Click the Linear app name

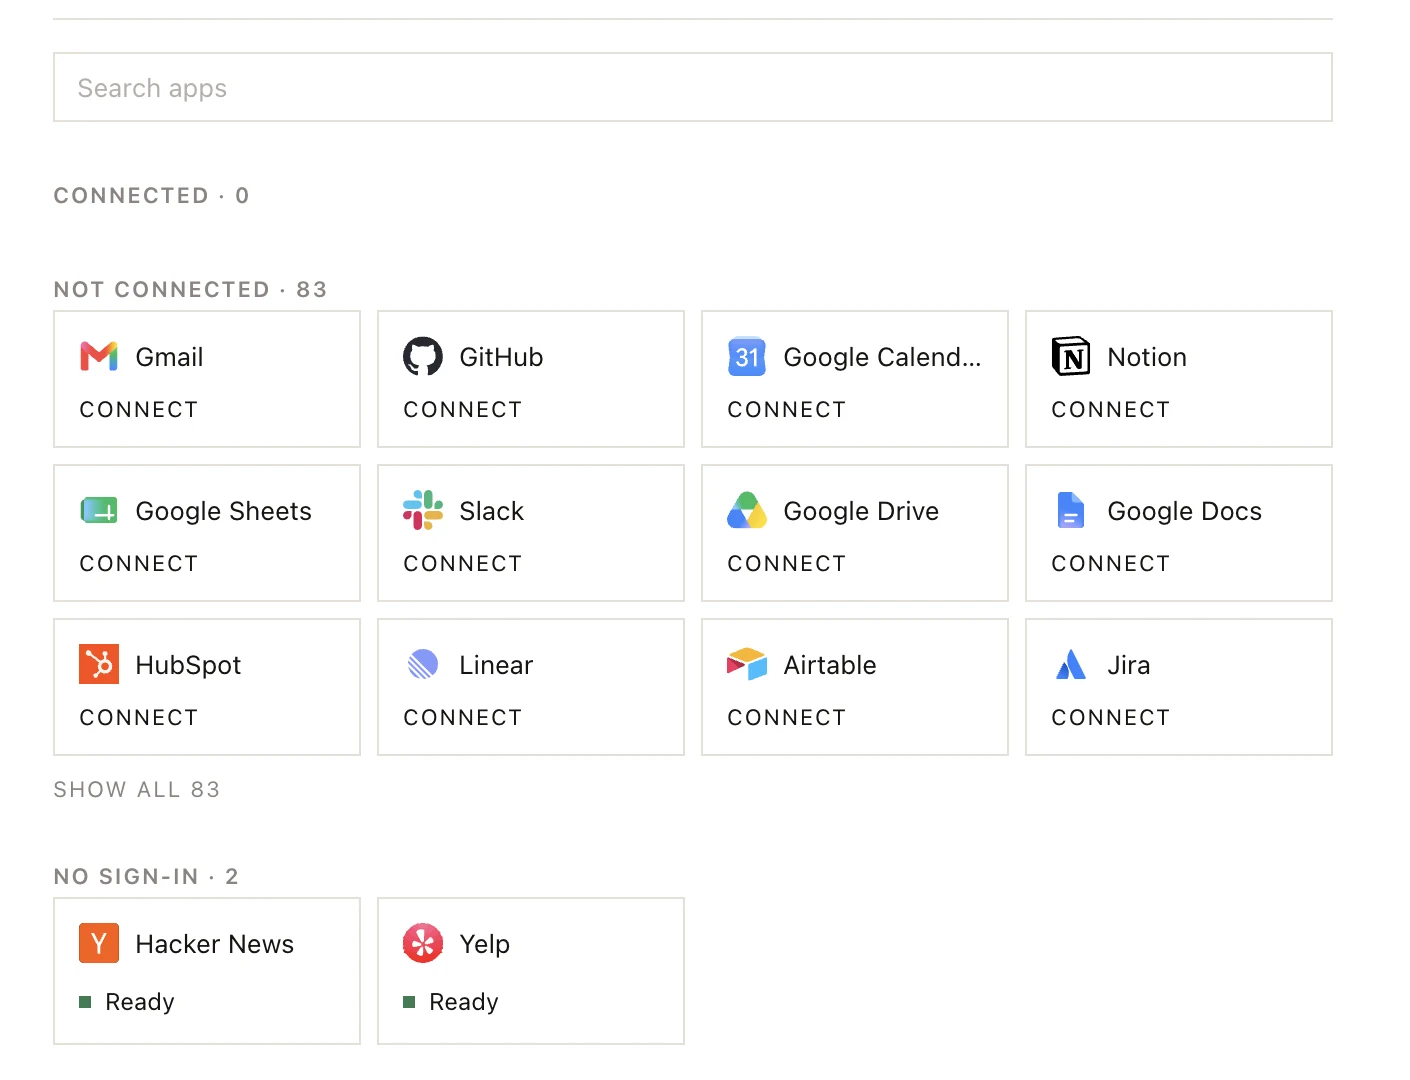tap(497, 665)
